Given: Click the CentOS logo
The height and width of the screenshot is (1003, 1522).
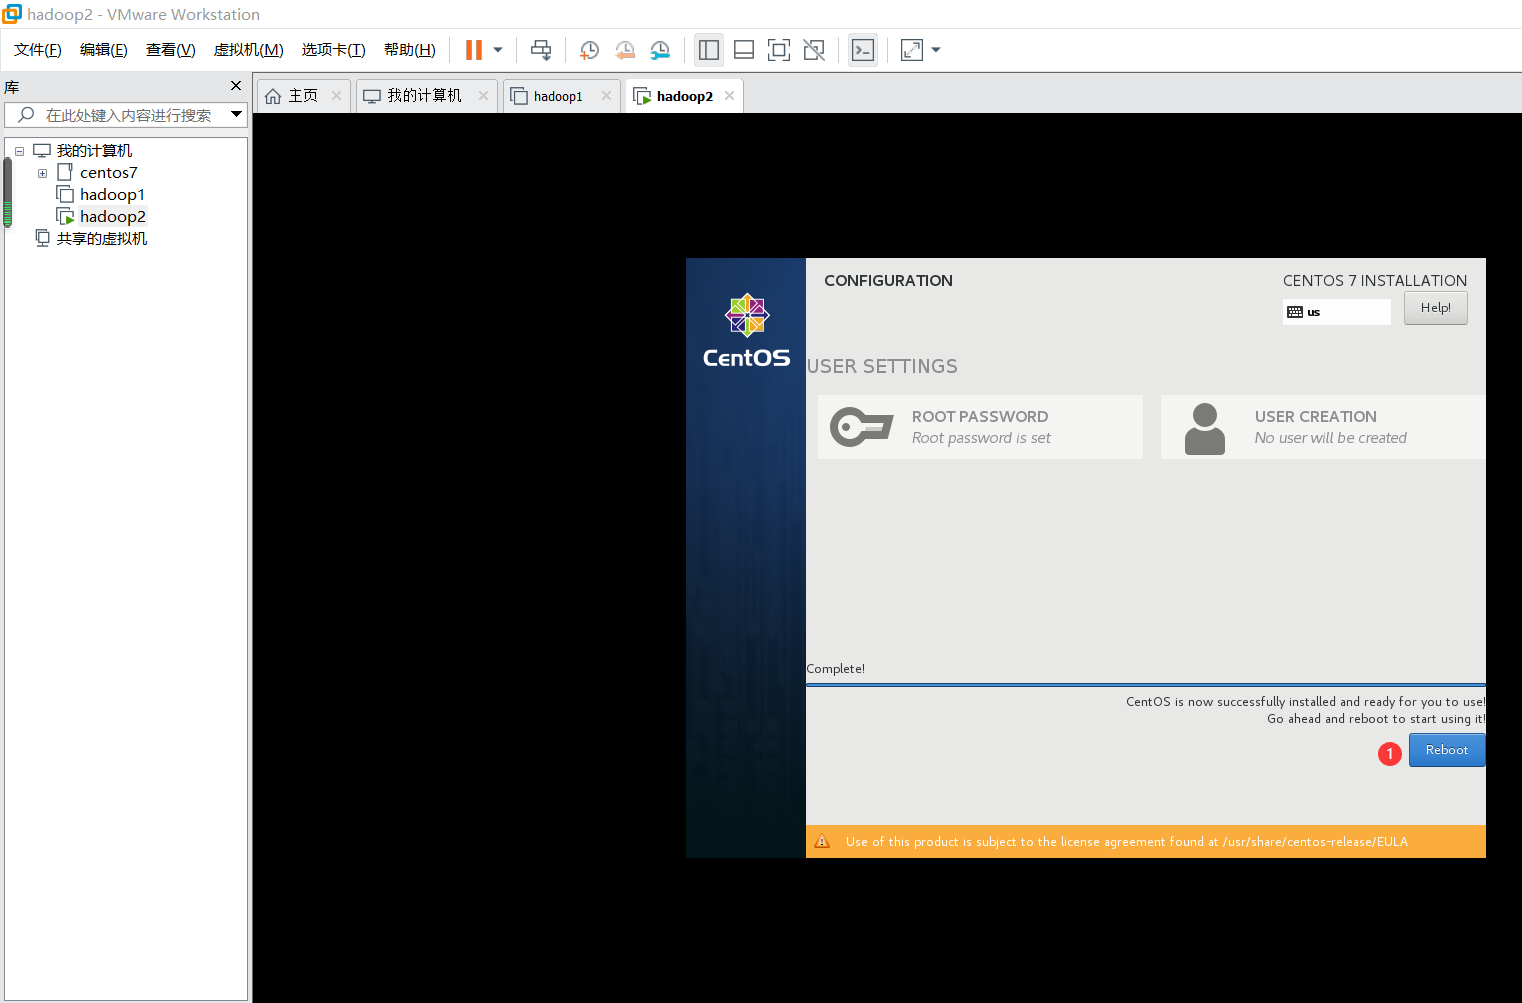Looking at the screenshot, I should click(746, 332).
